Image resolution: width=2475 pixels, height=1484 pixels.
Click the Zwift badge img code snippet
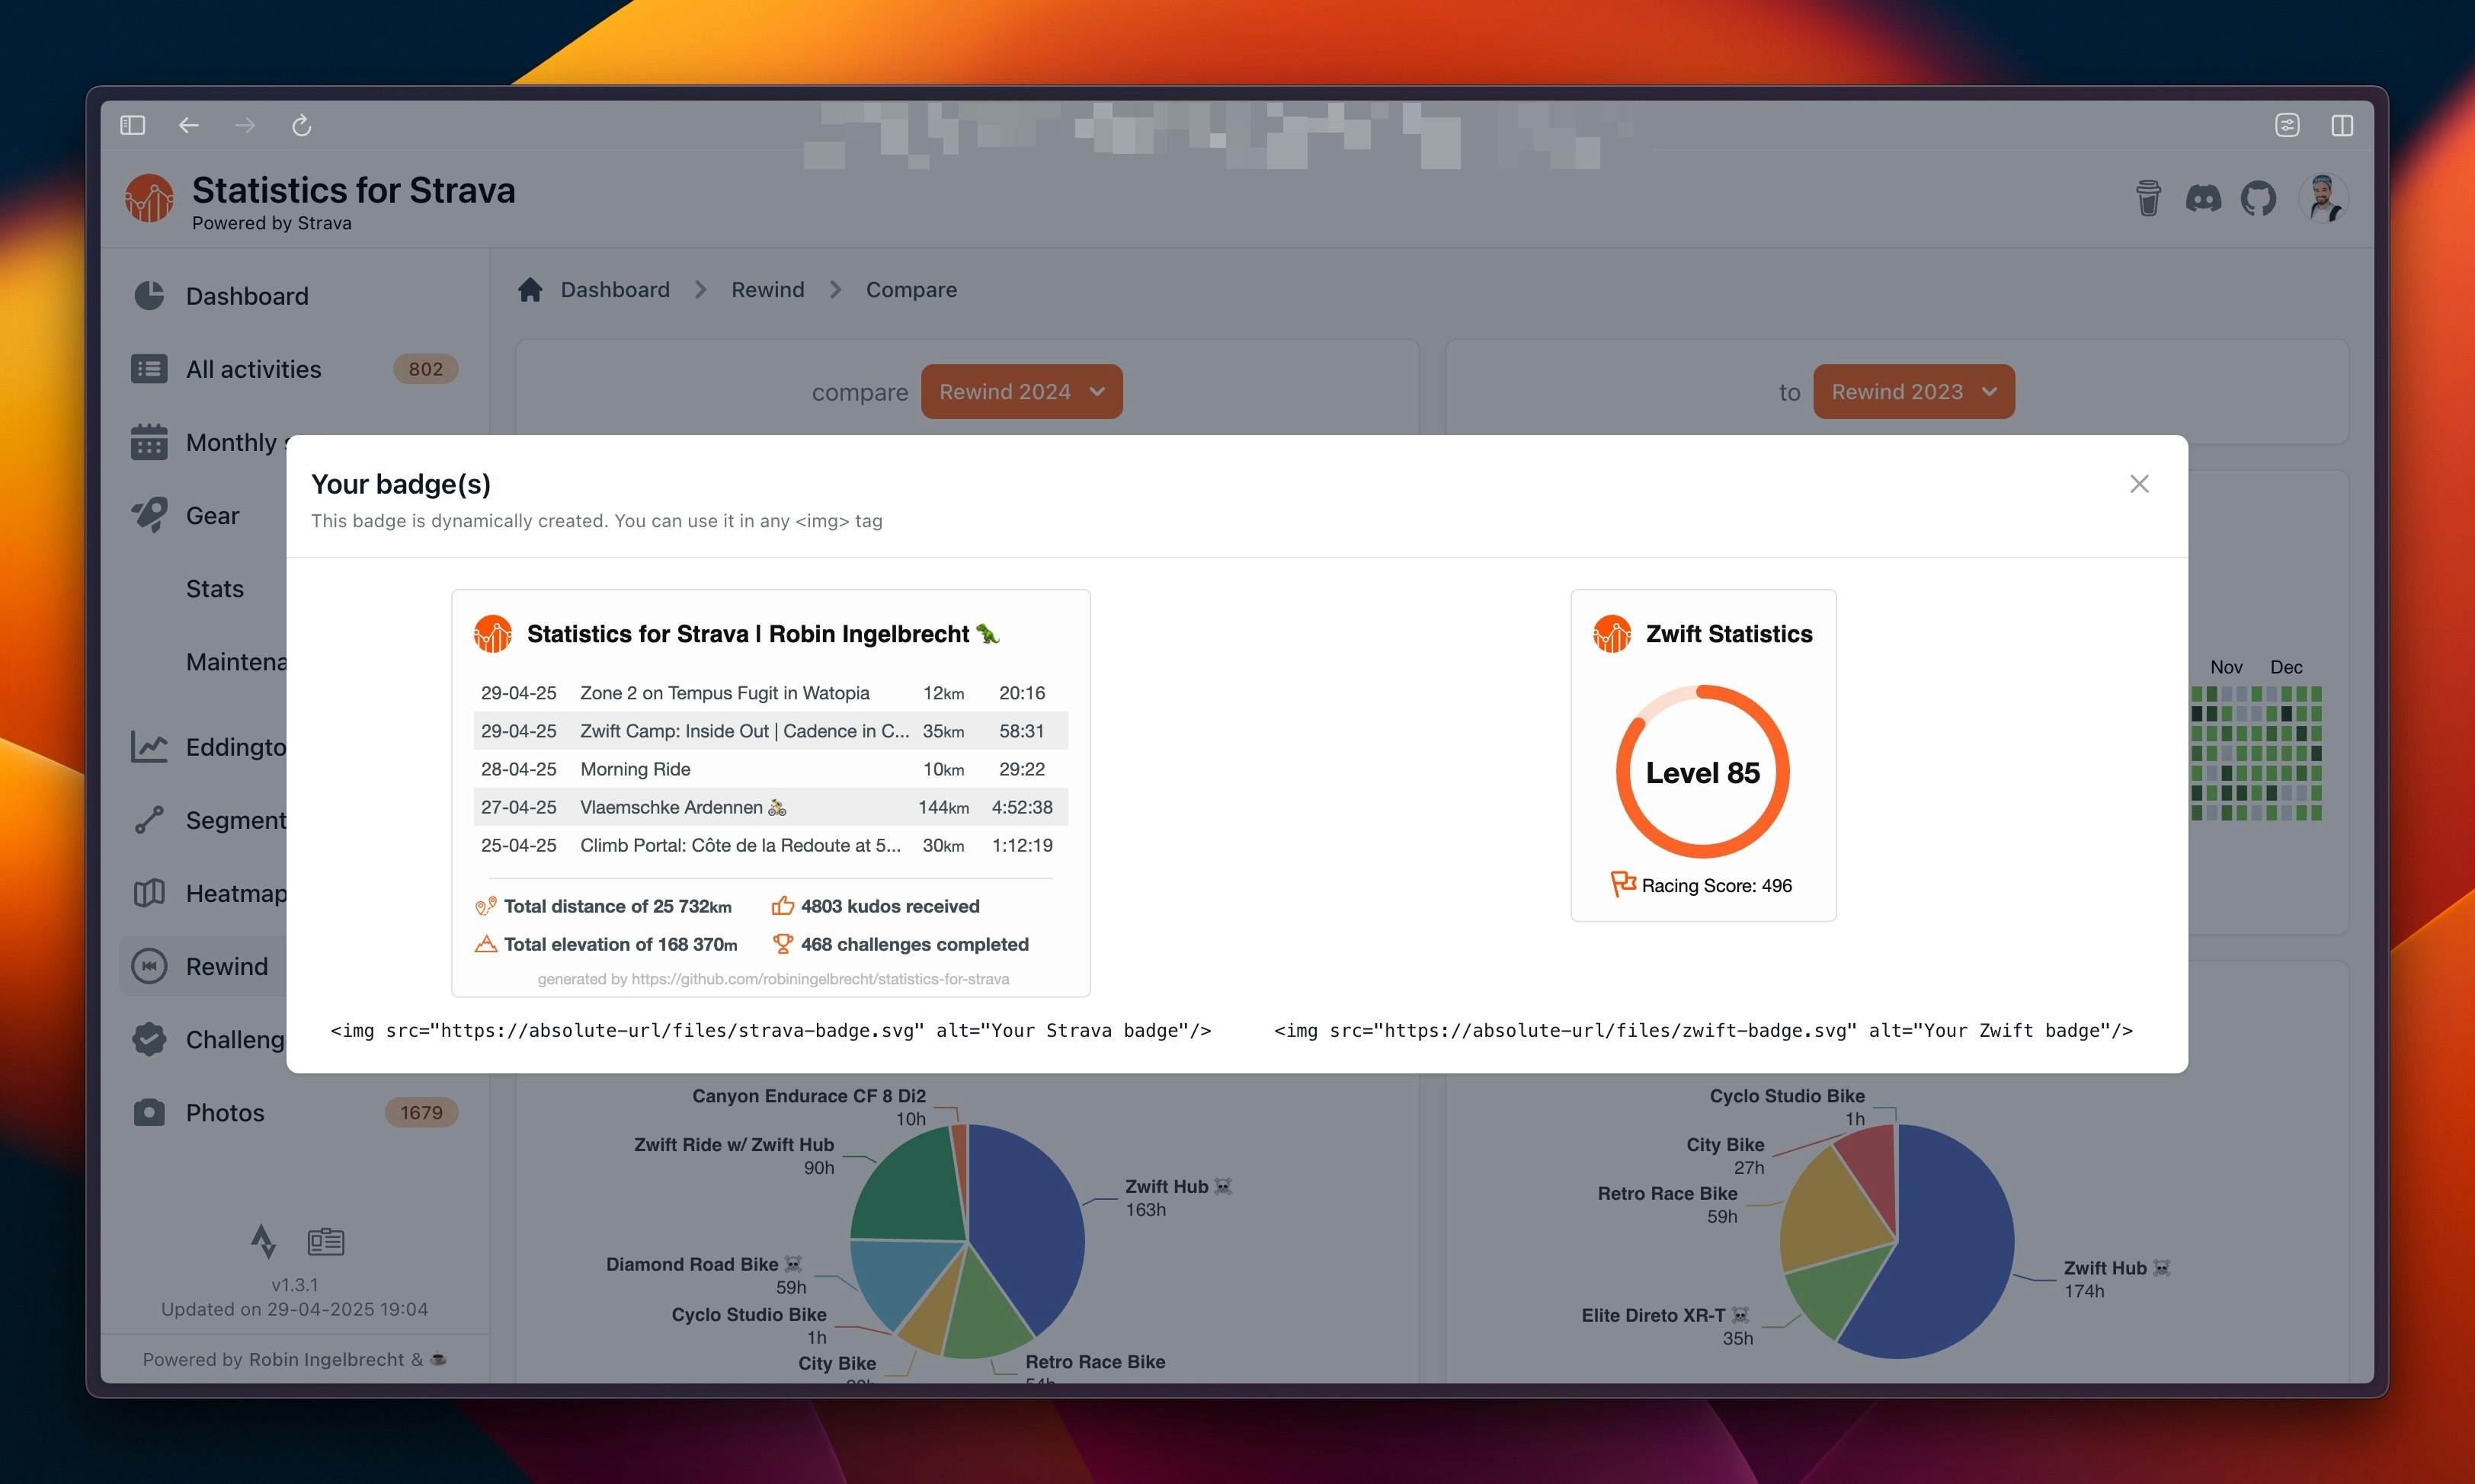1704,1030
